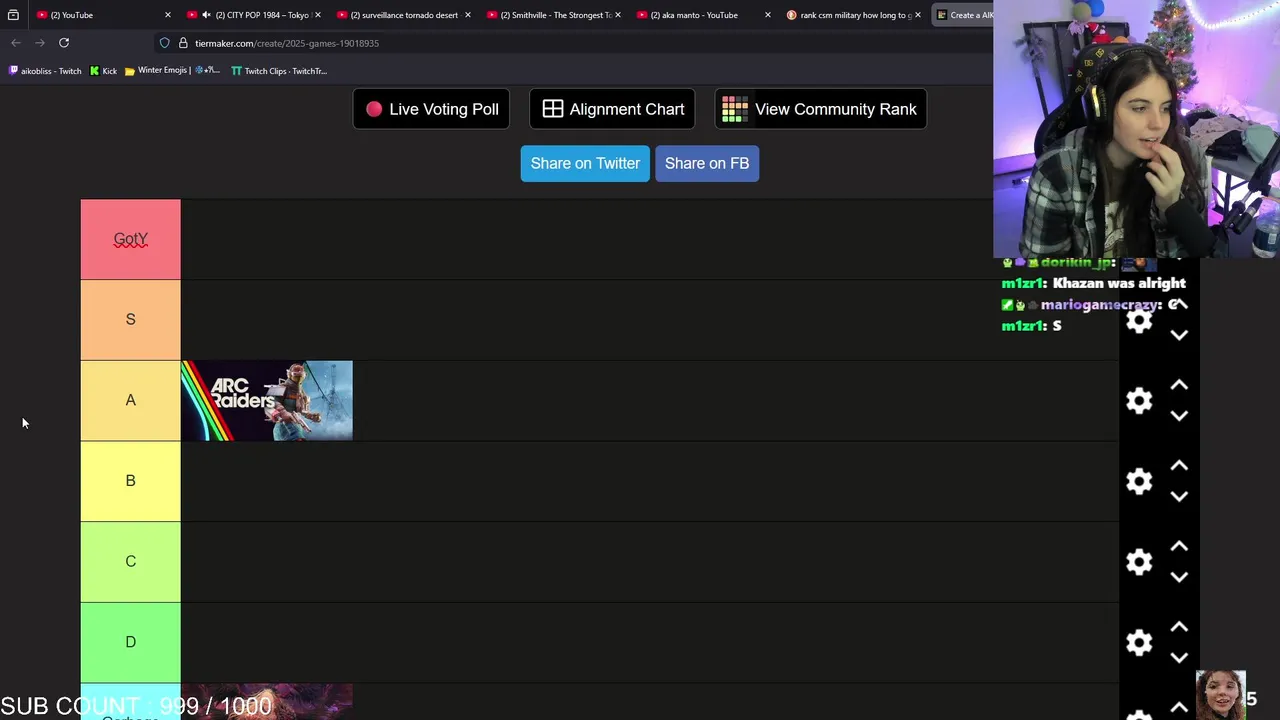
Task: Reload the page with the refresh icon
Action: pos(64,43)
